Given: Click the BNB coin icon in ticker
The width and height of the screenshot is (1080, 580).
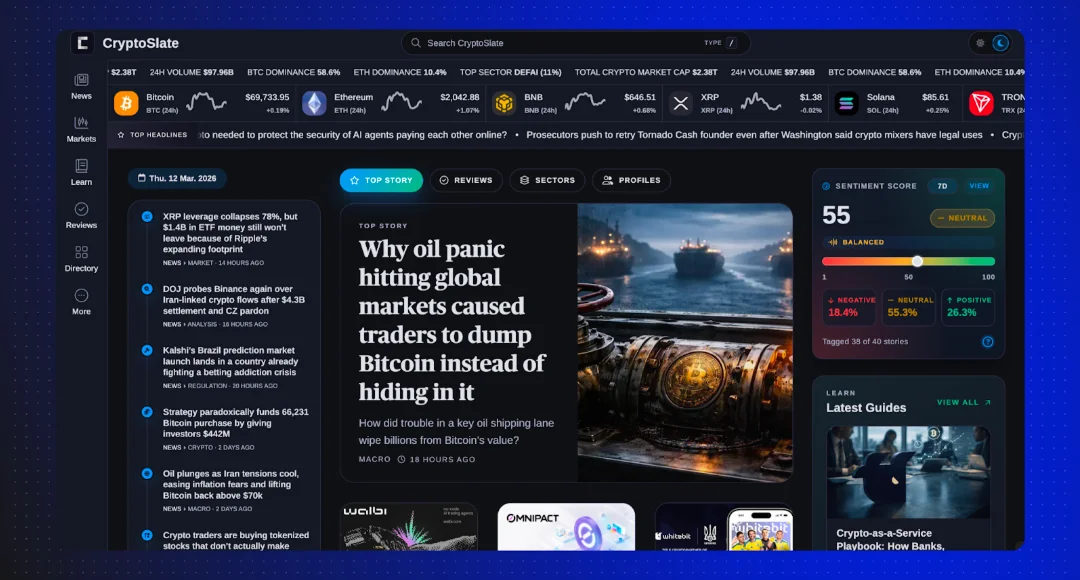Looking at the screenshot, I should click(x=504, y=103).
